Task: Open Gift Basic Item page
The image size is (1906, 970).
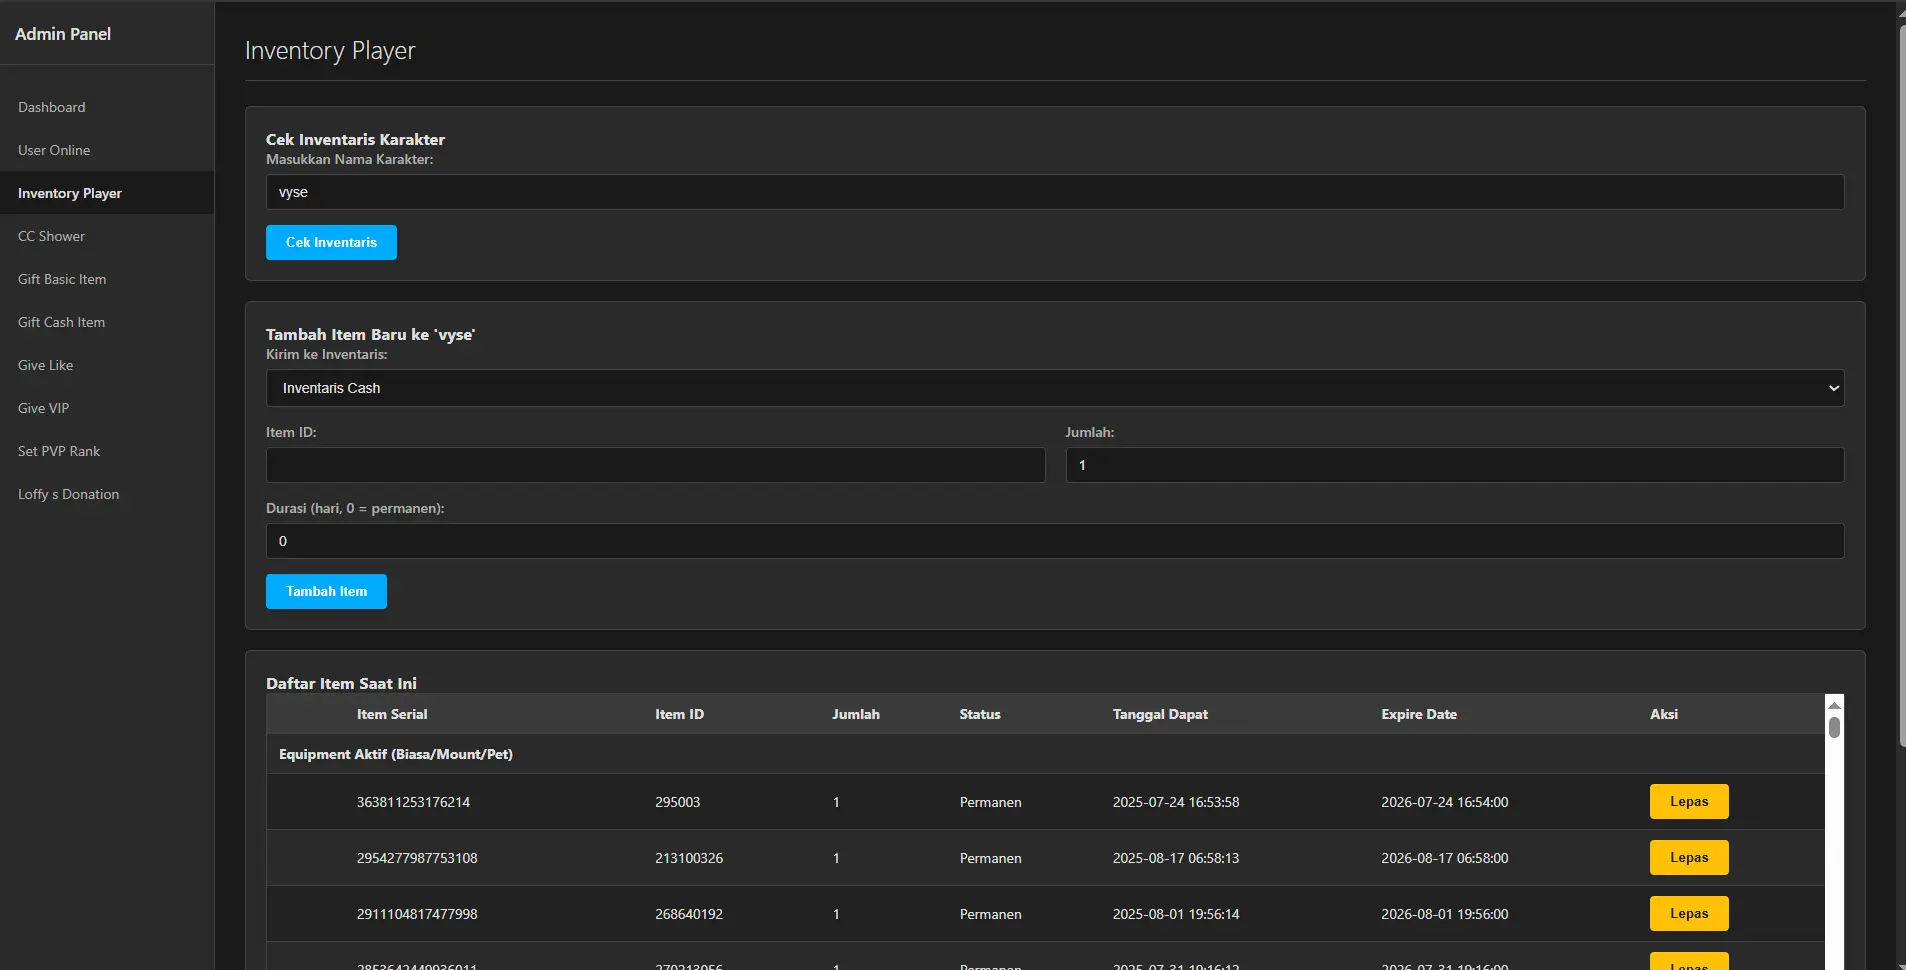Action: (107, 279)
